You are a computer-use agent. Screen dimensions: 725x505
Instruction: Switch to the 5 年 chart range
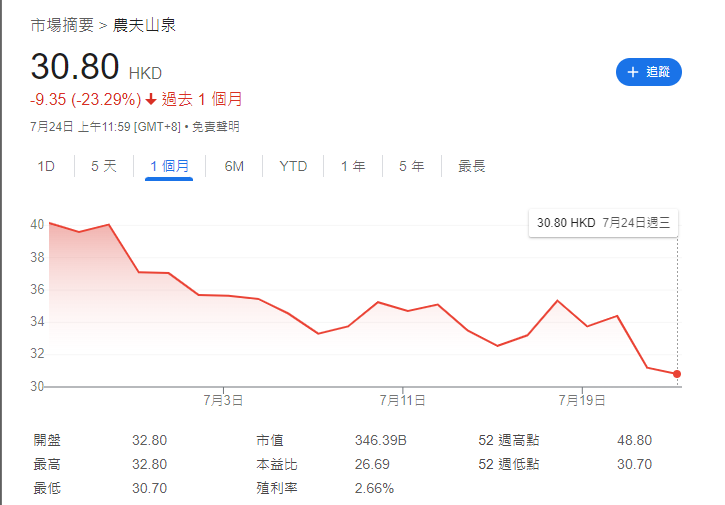pyautogui.click(x=411, y=166)
